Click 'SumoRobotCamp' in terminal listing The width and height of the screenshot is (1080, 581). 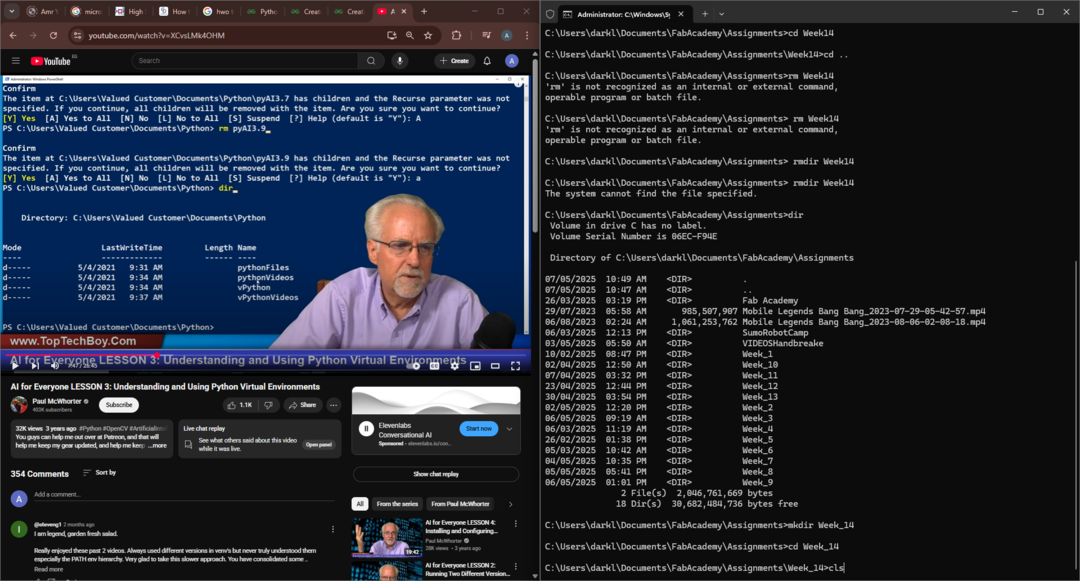pyautogui.click(x=775, y=332)
